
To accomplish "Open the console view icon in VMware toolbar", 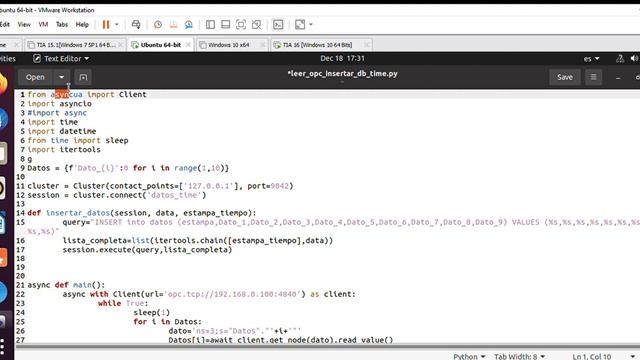I will [278, 24].
